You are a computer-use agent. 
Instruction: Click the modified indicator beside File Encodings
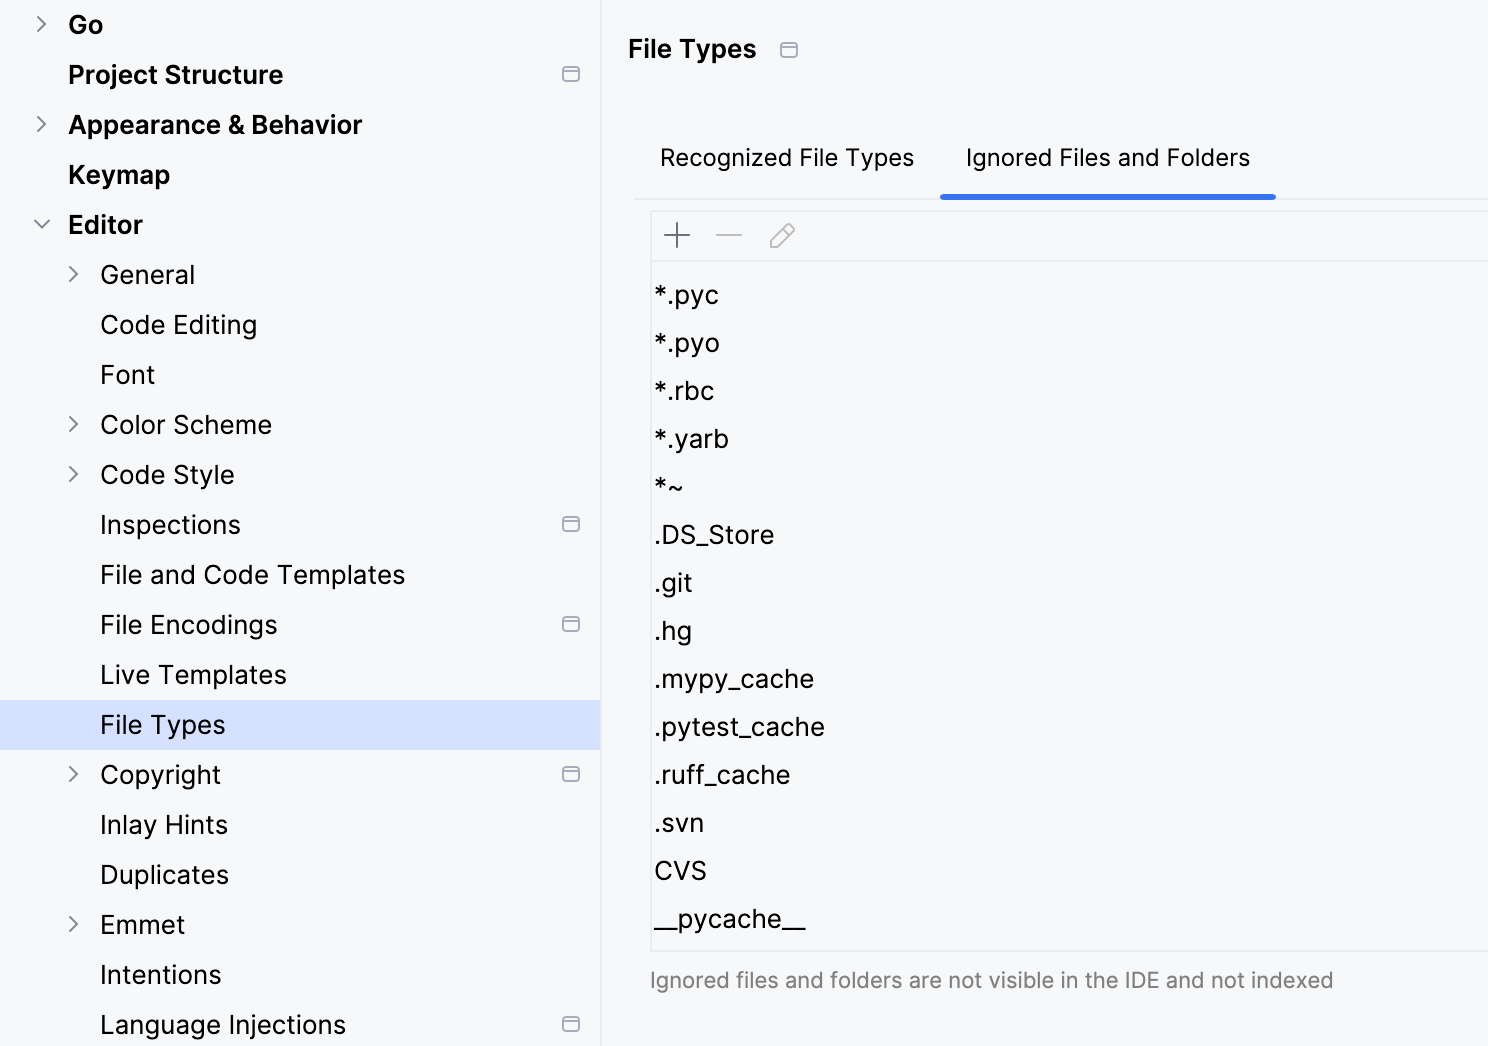pos(571,623)
